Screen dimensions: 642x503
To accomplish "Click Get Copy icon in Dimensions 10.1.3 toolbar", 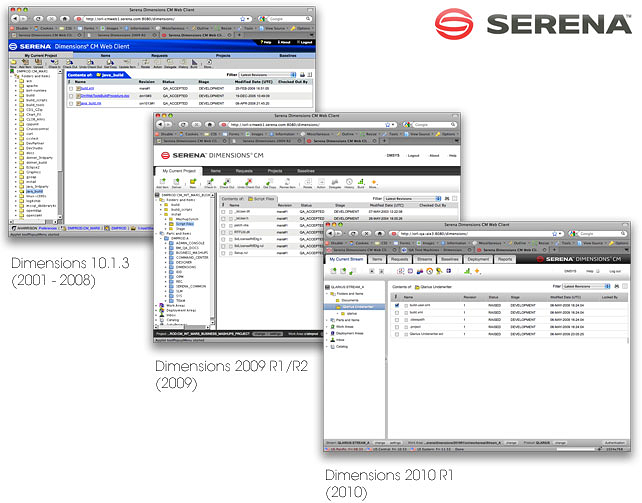I will pyautogui.click(x=110, y=62).
